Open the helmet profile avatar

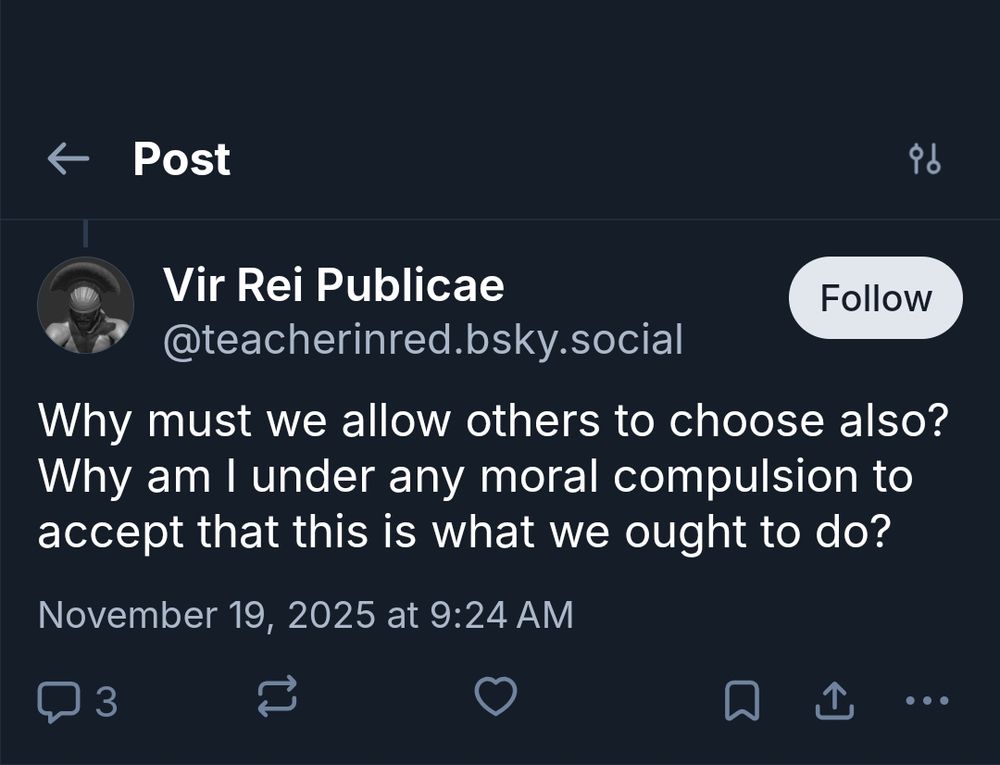click(85, 305)
